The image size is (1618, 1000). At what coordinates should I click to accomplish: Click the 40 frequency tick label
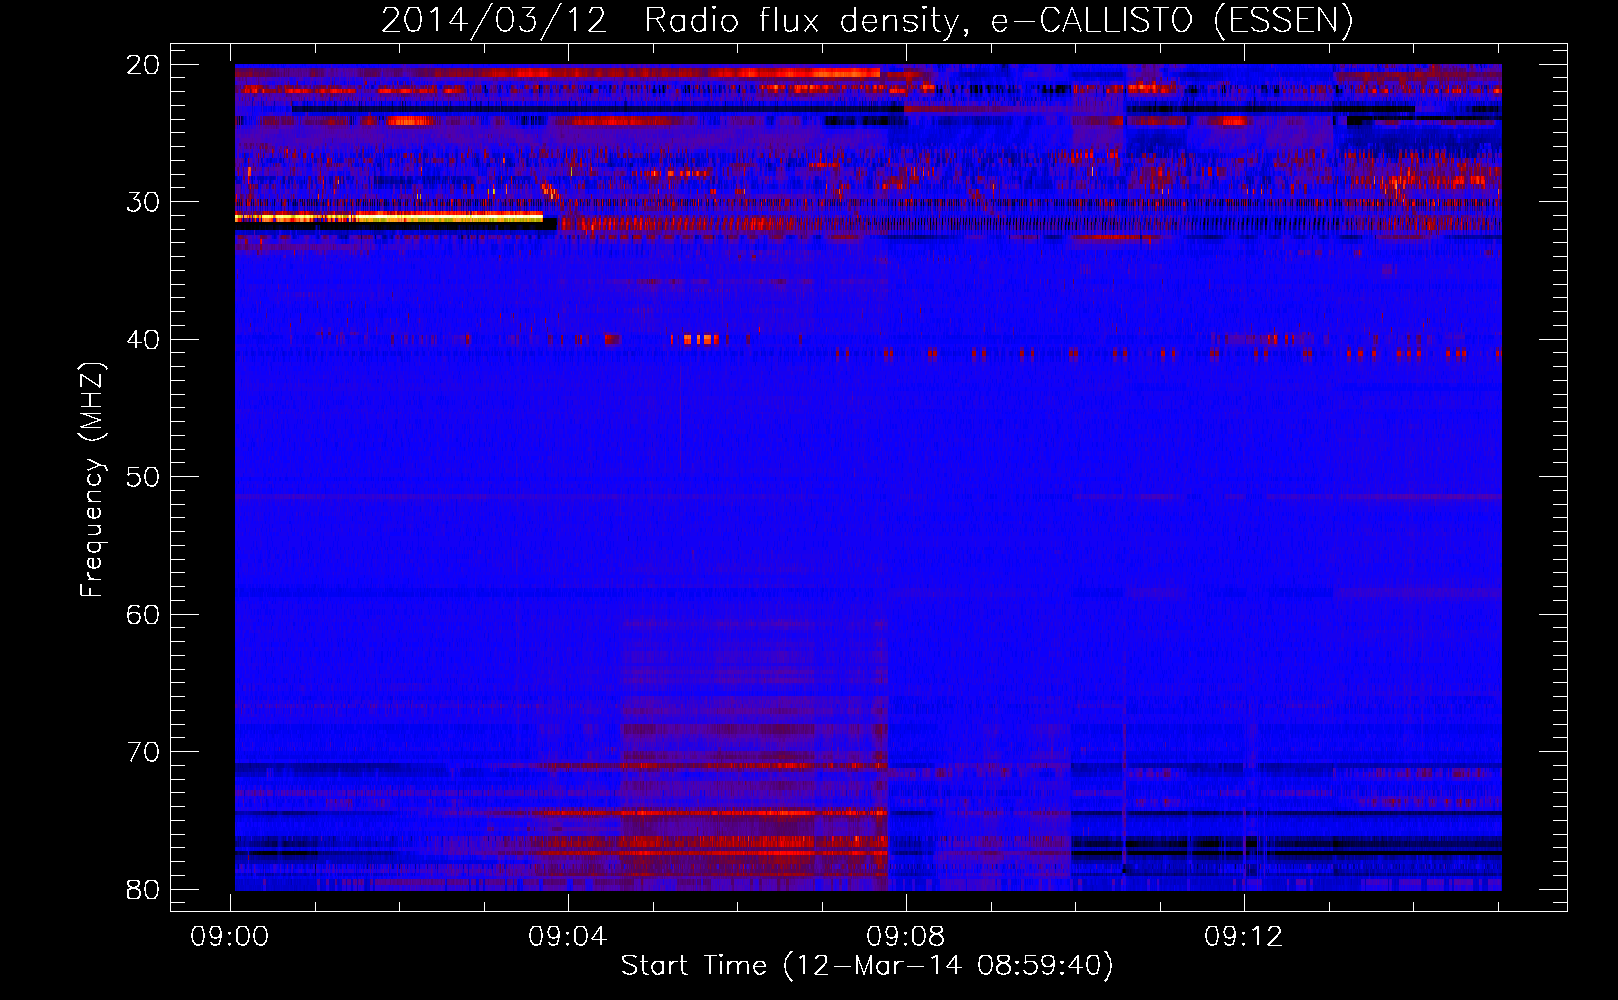(x=144, y=340)
